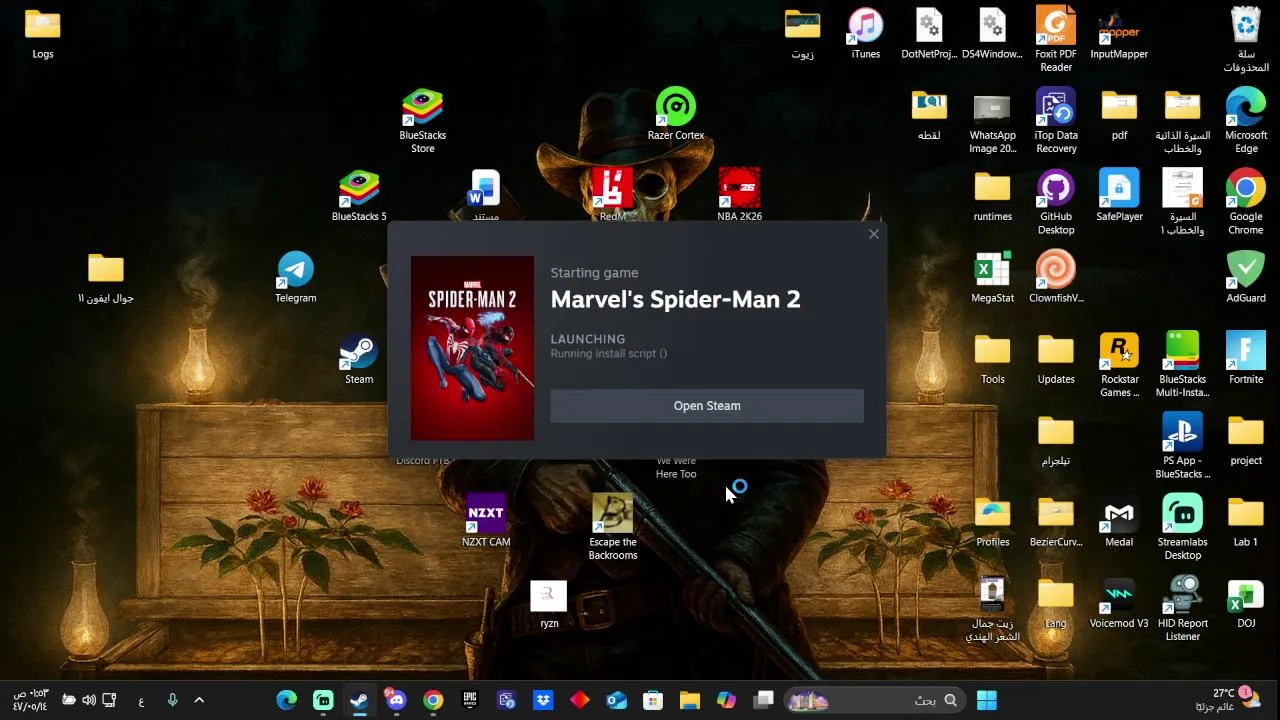Screen dimensions: 1280x720
Task: Open the Logs folder on desktop
Action: tap(43, 33)
